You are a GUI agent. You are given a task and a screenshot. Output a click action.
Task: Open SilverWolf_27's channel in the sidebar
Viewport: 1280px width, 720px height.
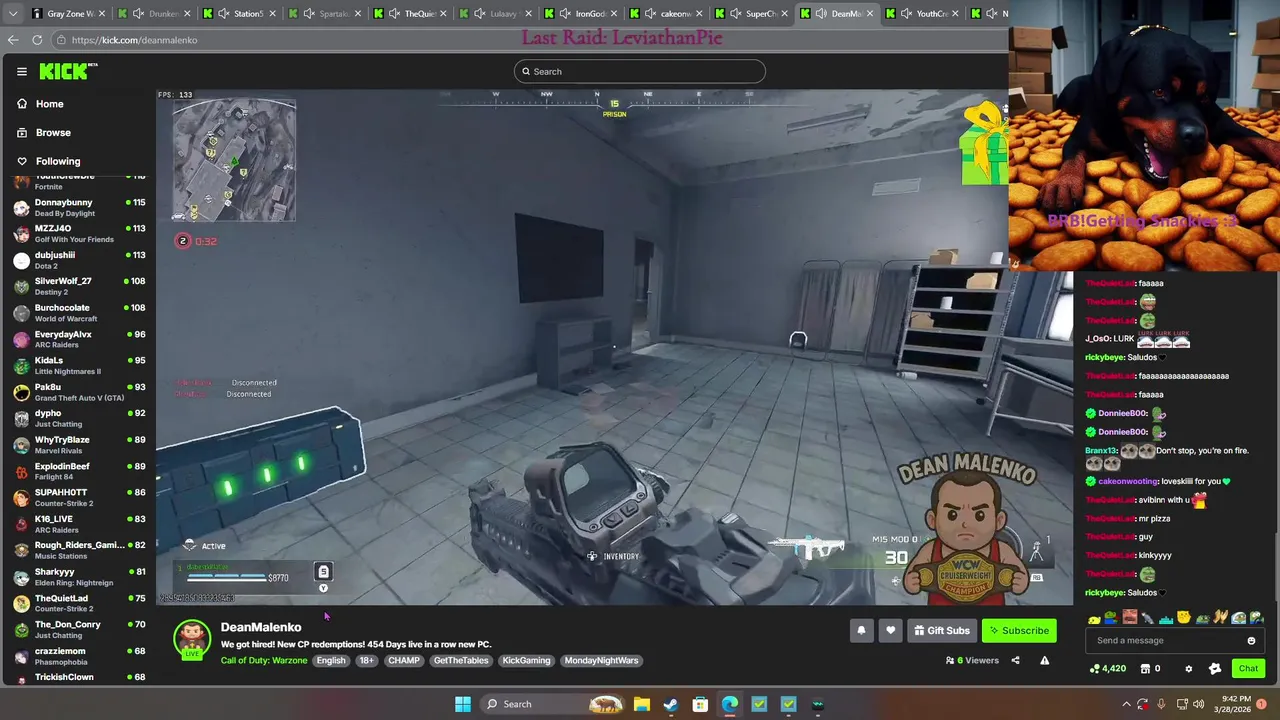coord(78,286)
